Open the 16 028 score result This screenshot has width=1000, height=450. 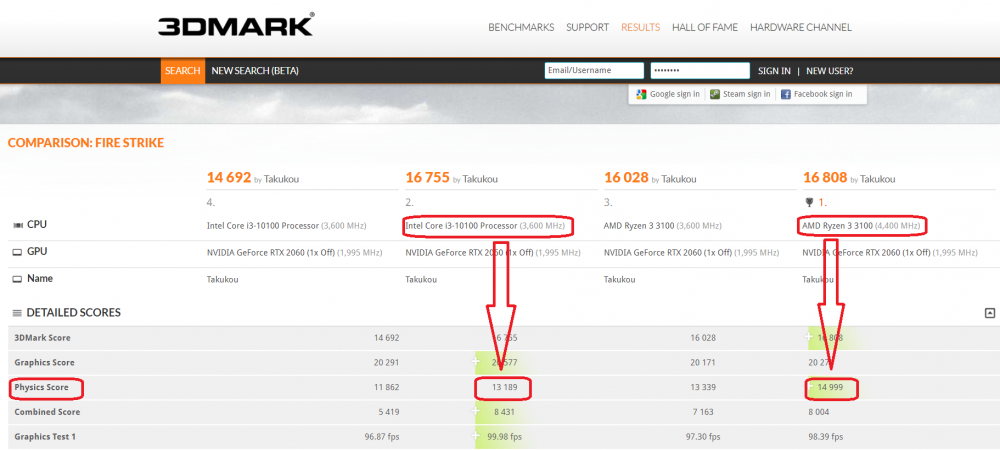tap(627, 178)
